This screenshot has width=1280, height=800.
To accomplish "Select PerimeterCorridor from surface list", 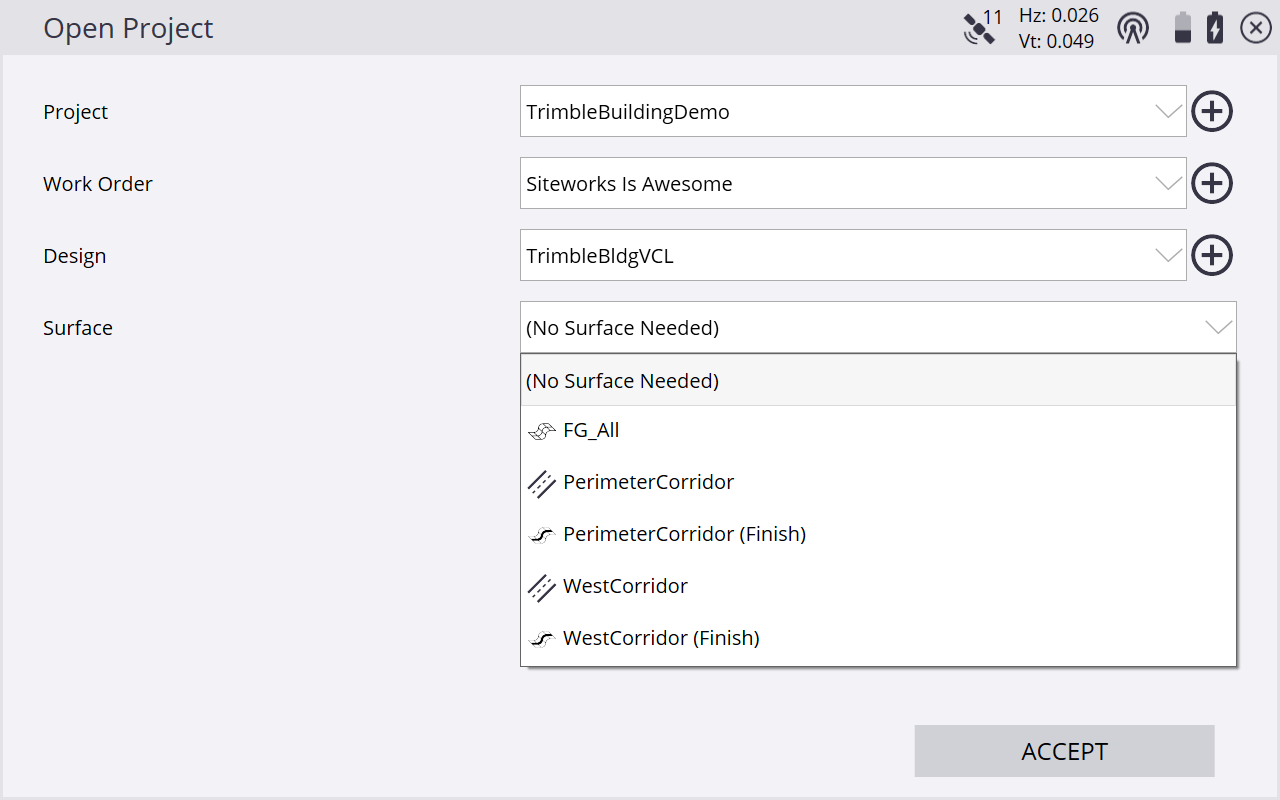I will pos(879,482).
